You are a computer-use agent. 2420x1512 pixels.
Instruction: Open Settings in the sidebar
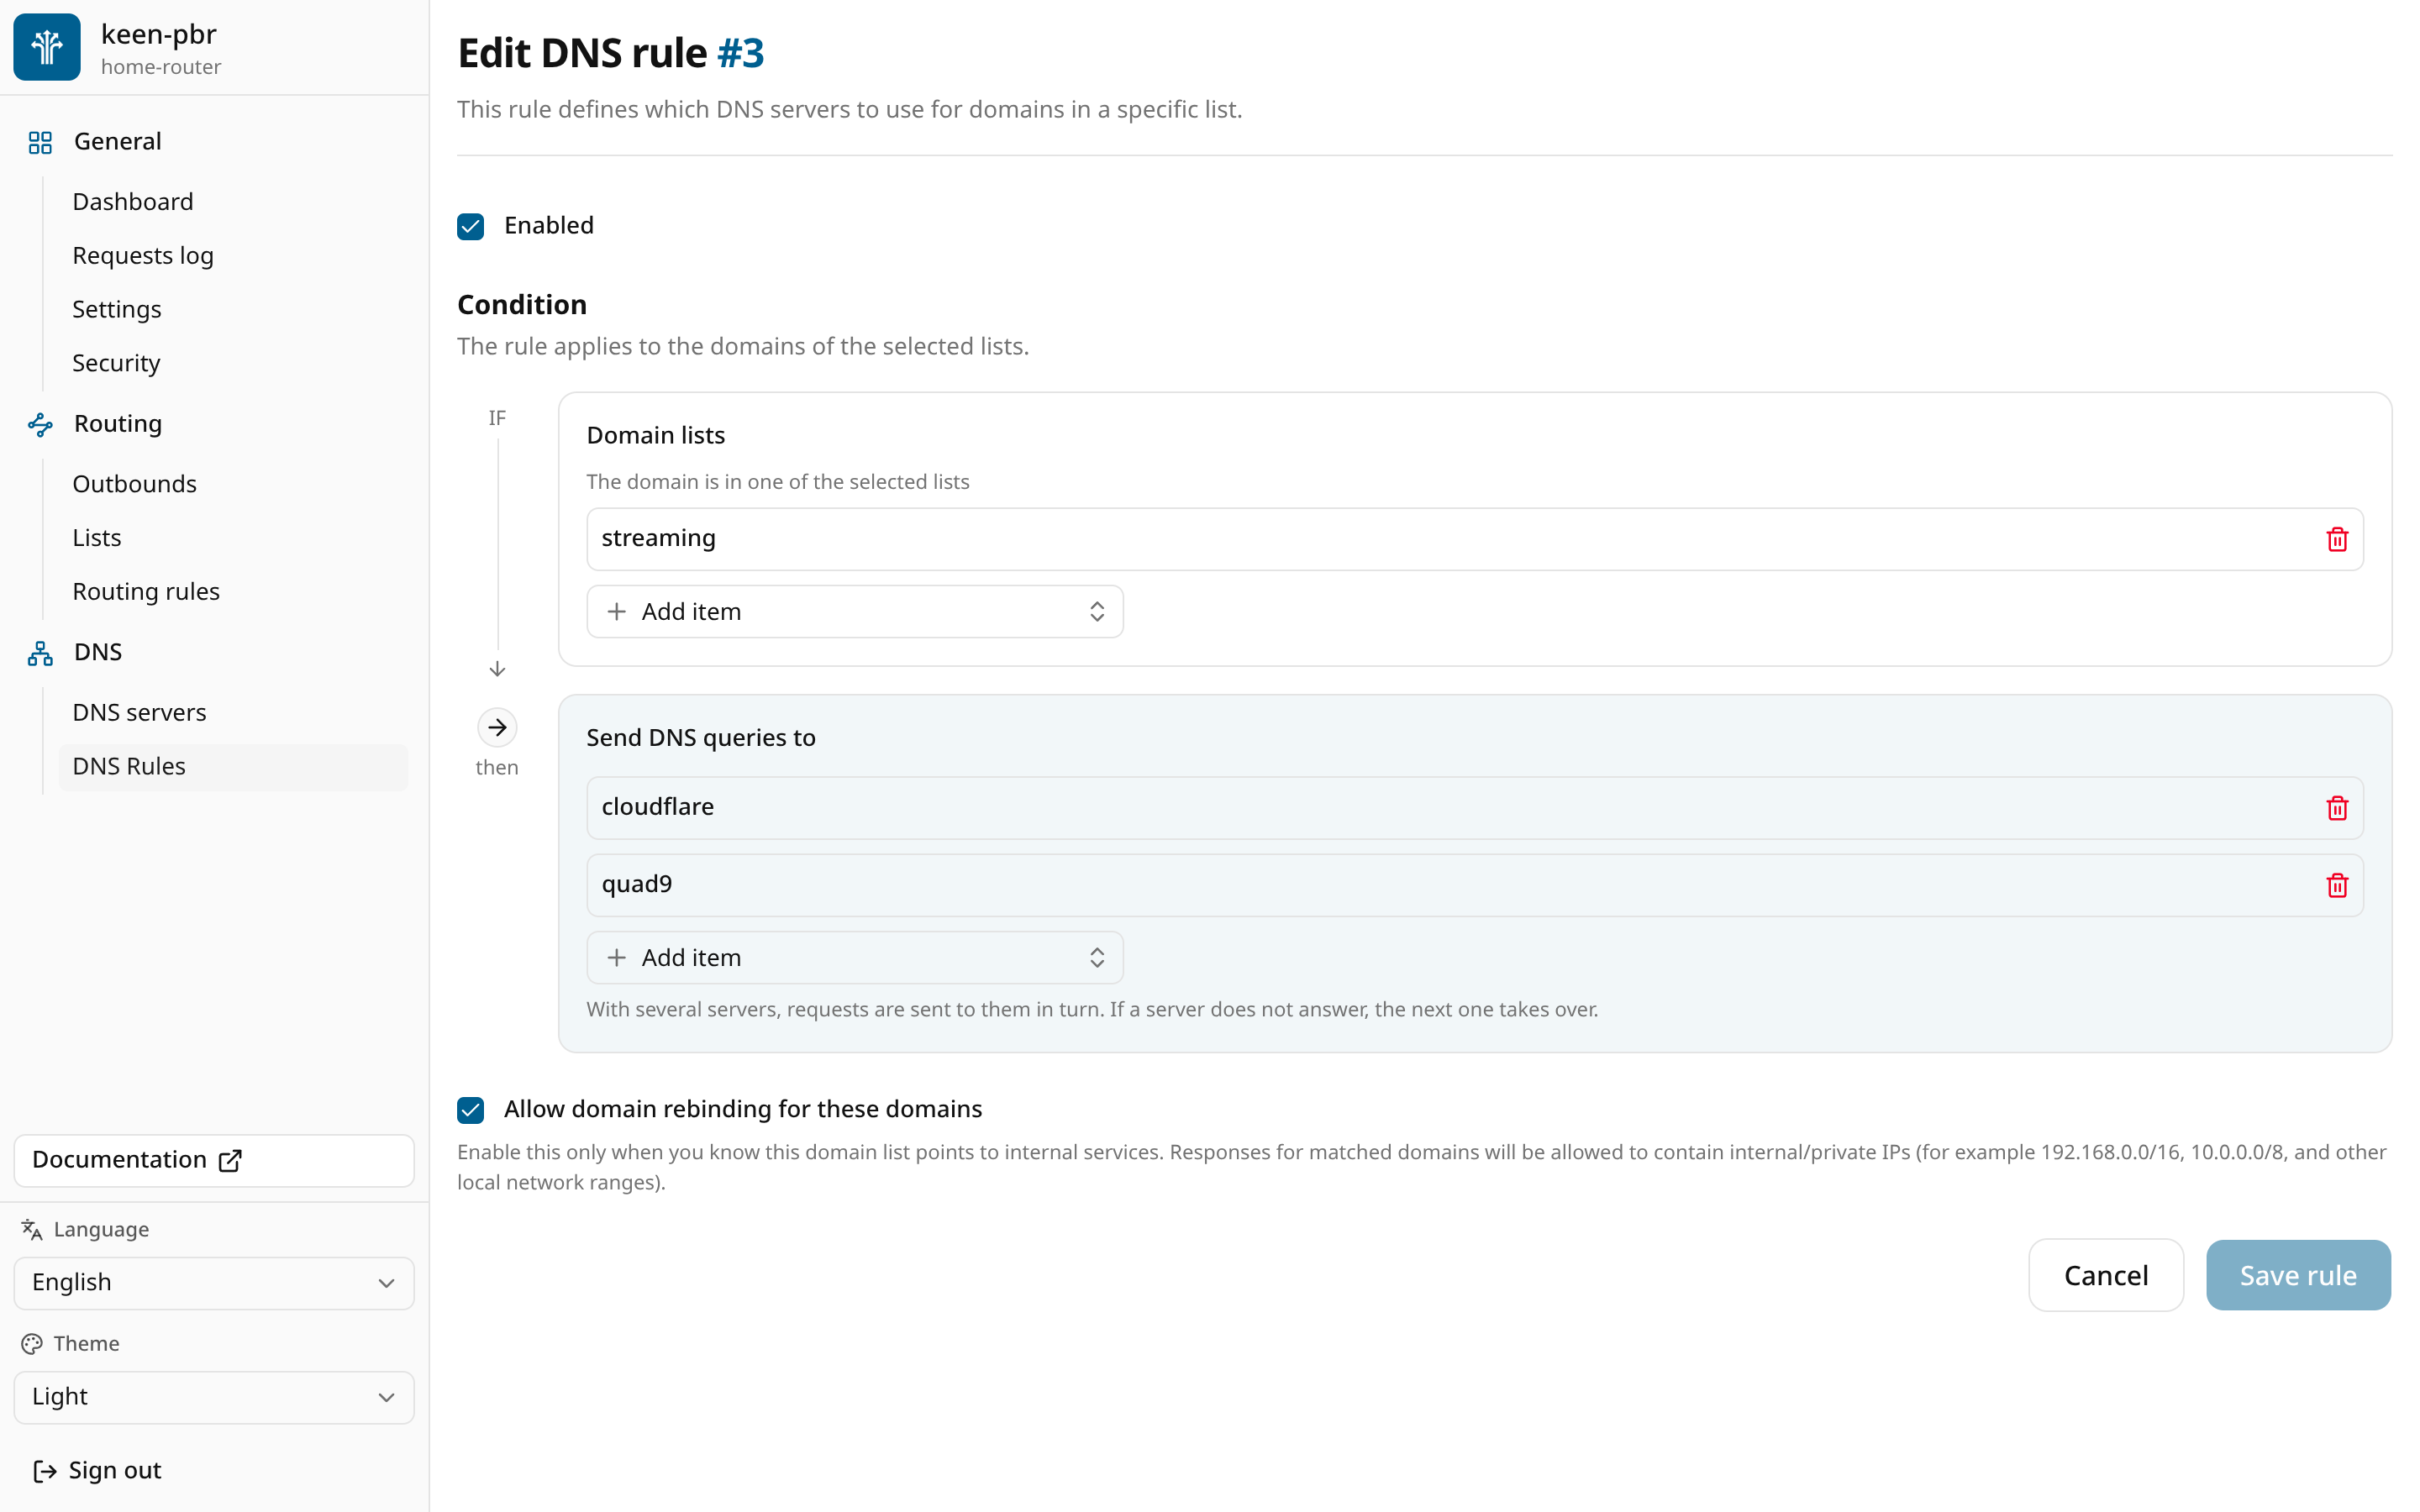pos(233,309)
